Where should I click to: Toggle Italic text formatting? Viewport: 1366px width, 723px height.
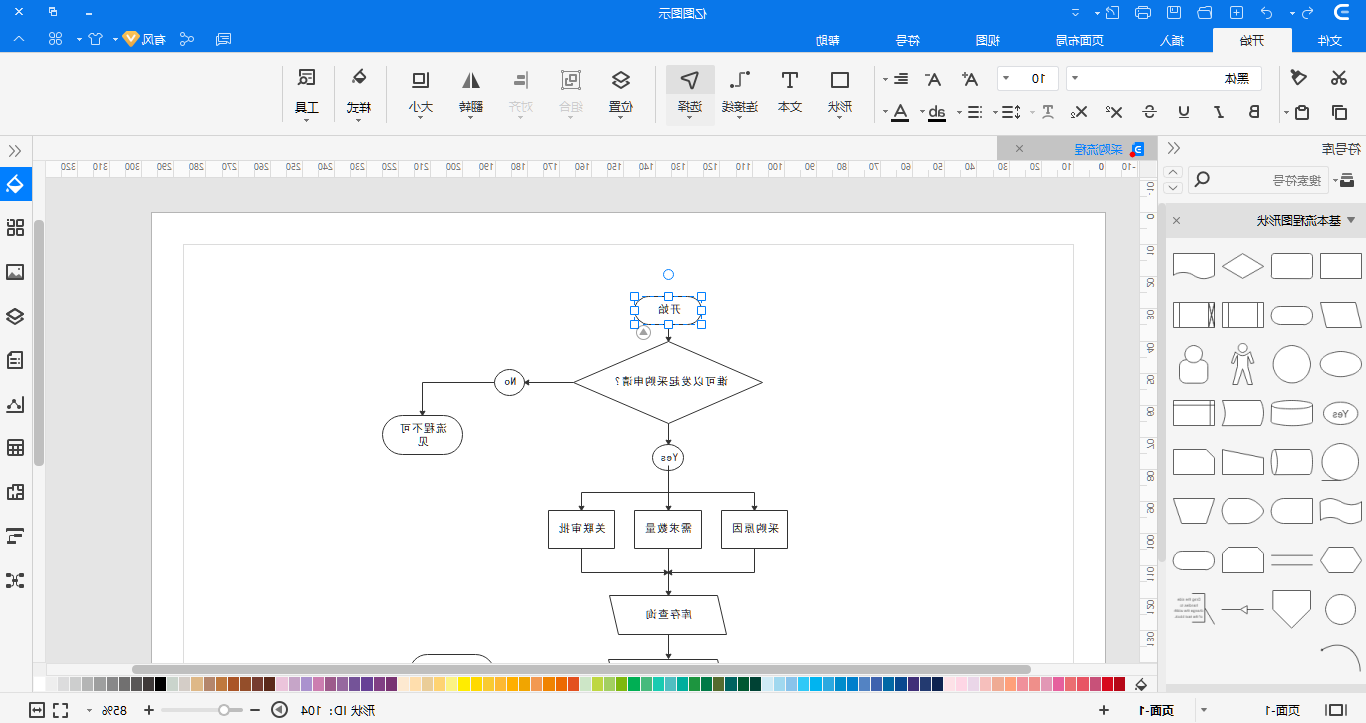tap(1219, 112)
